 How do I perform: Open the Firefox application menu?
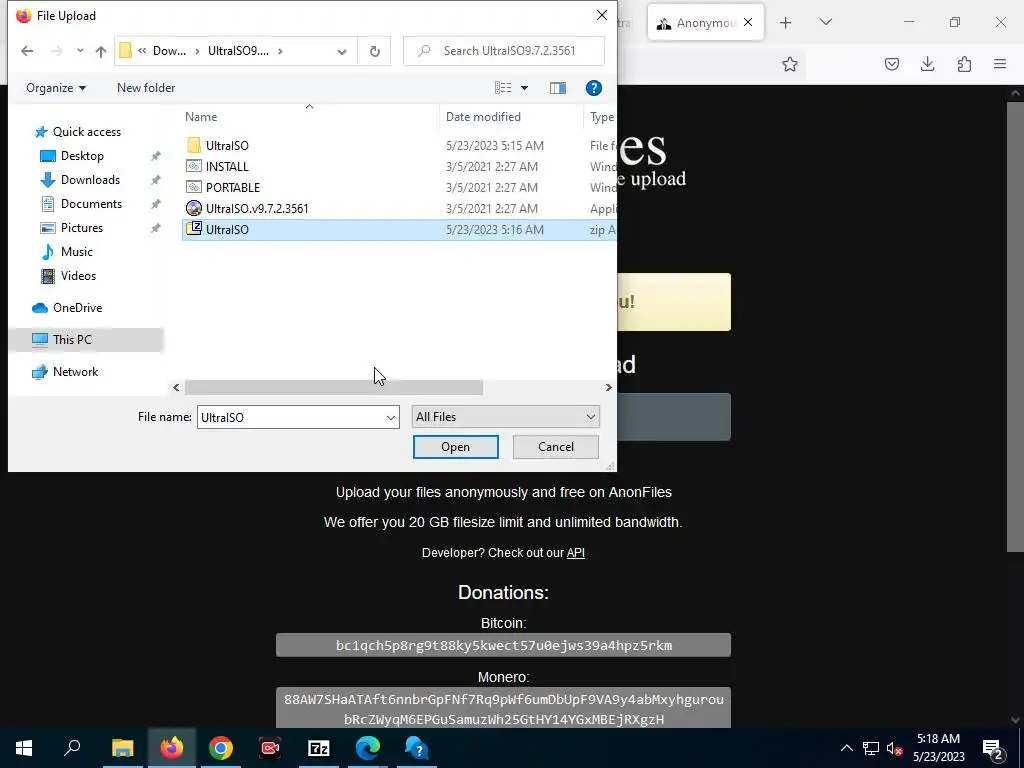coord(1000,64)
